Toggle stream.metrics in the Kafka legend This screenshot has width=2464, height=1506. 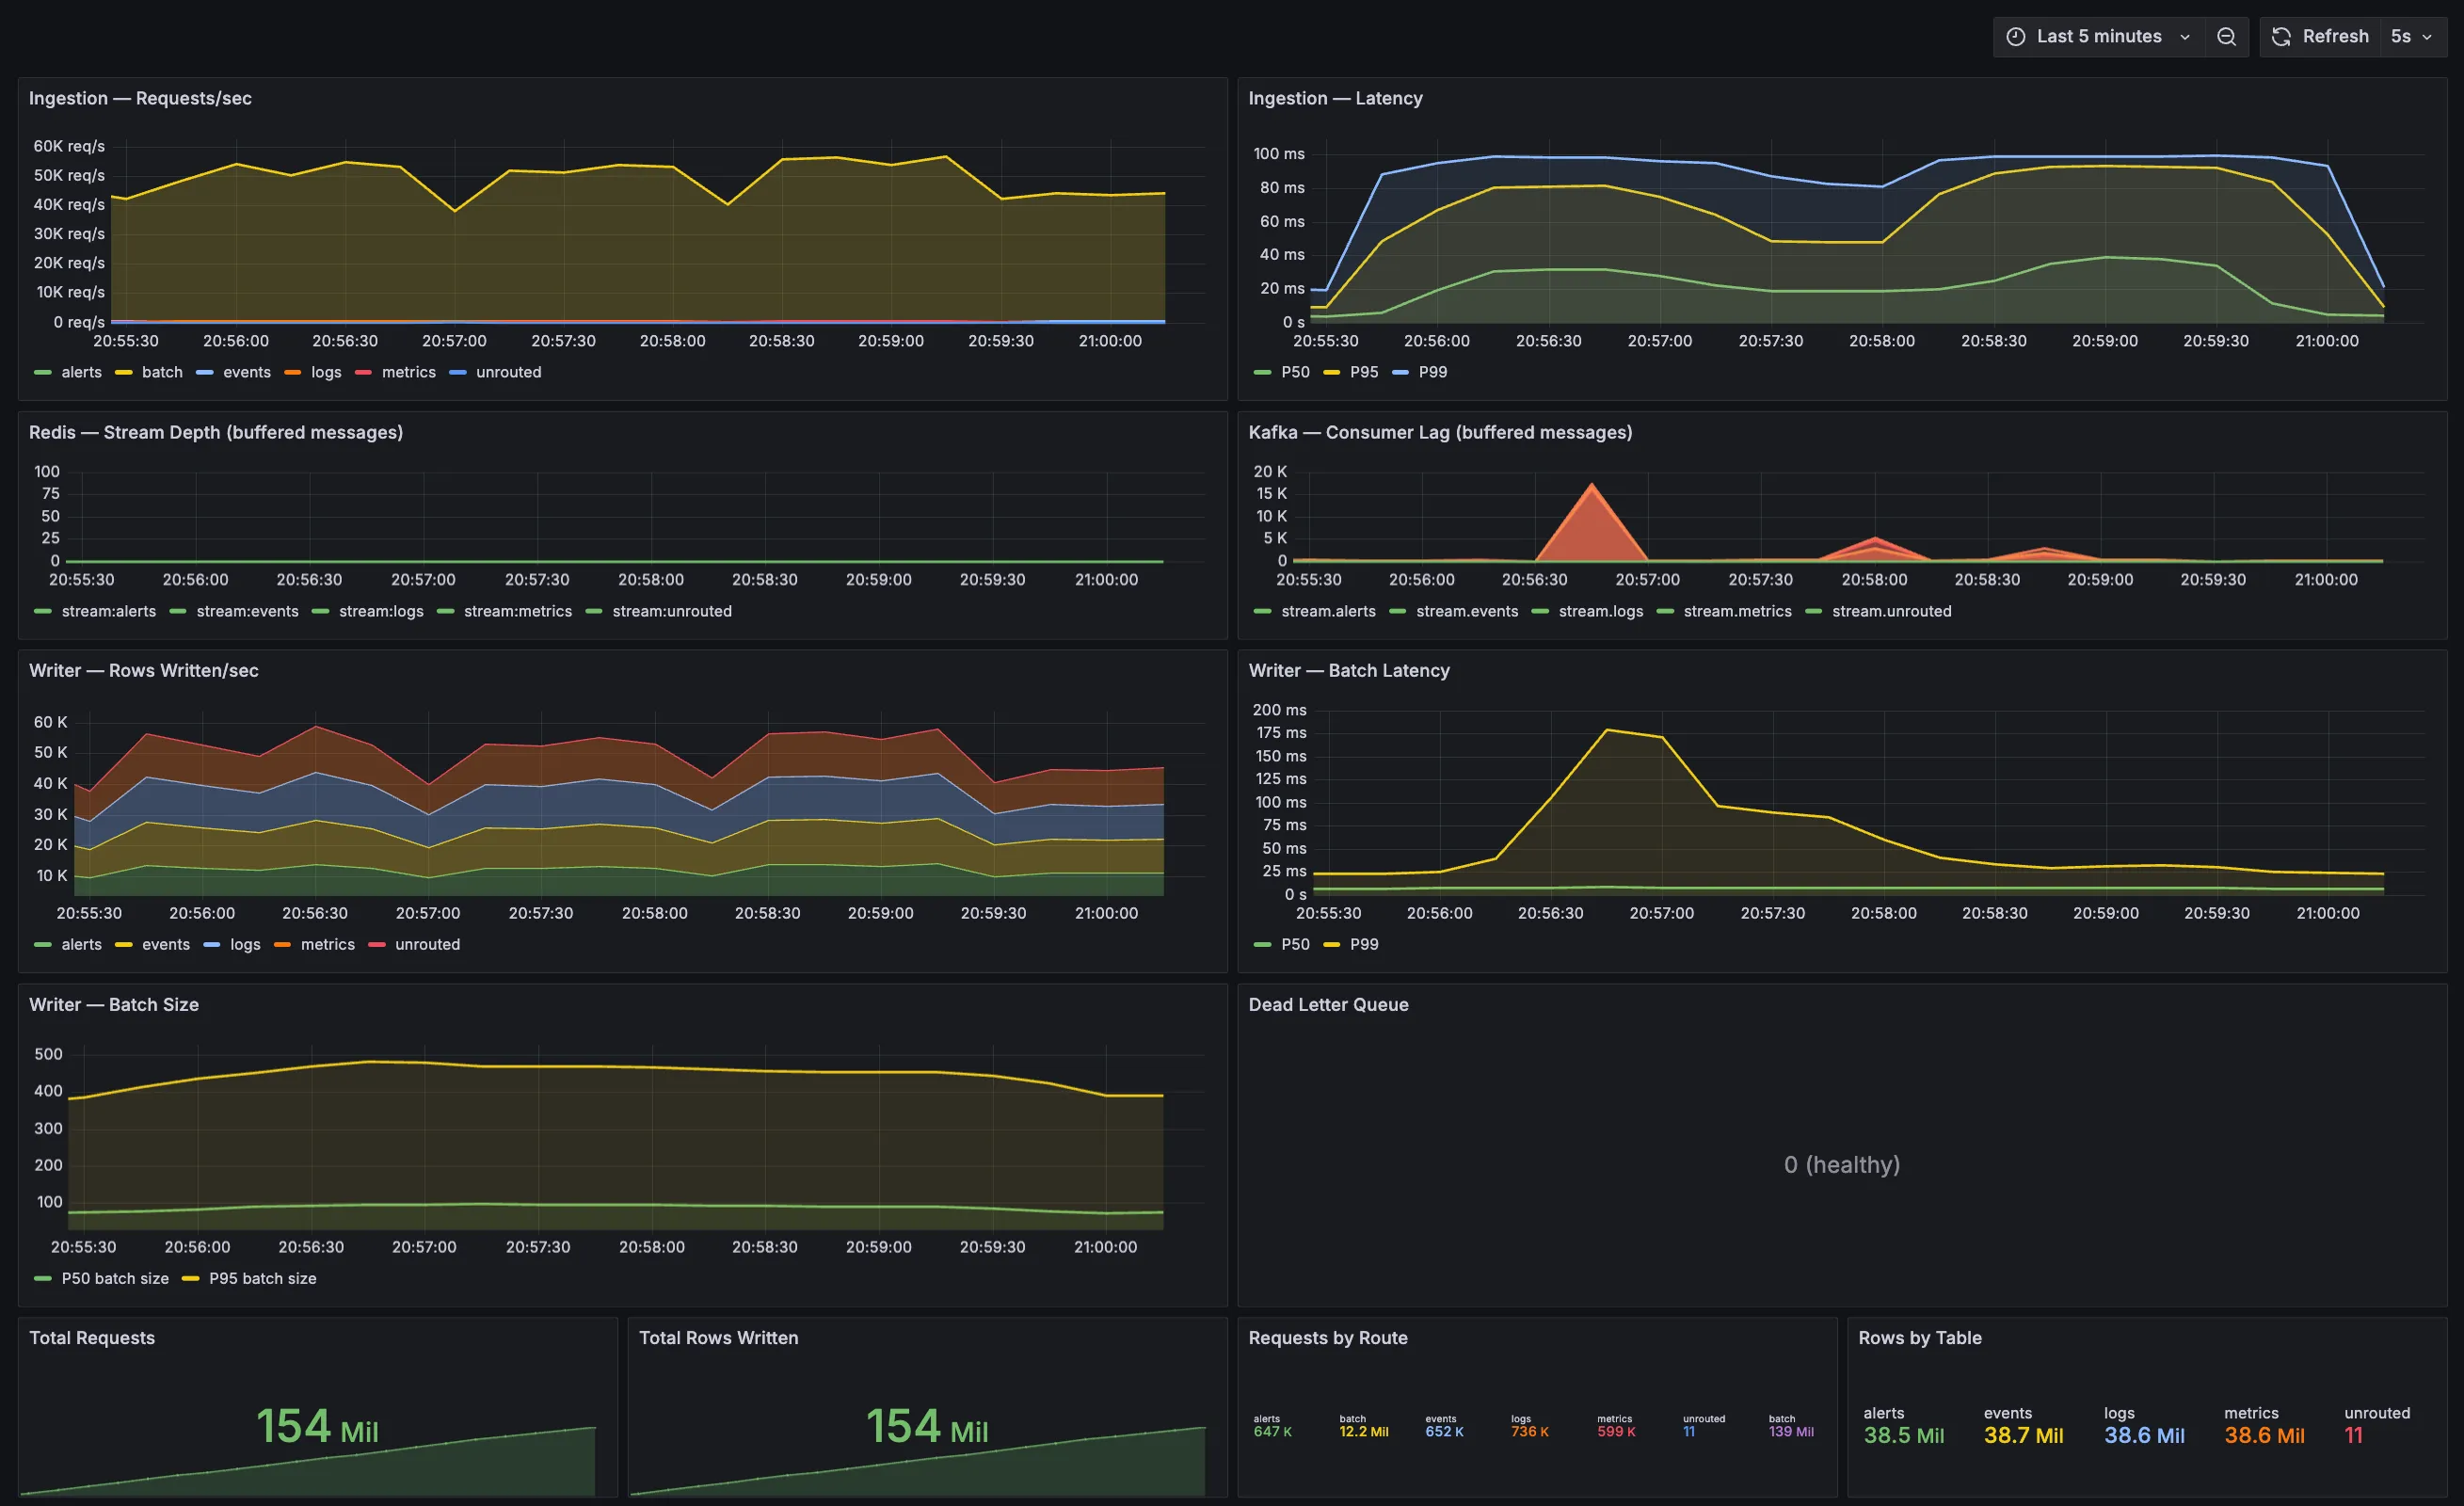coord(1738,611)
